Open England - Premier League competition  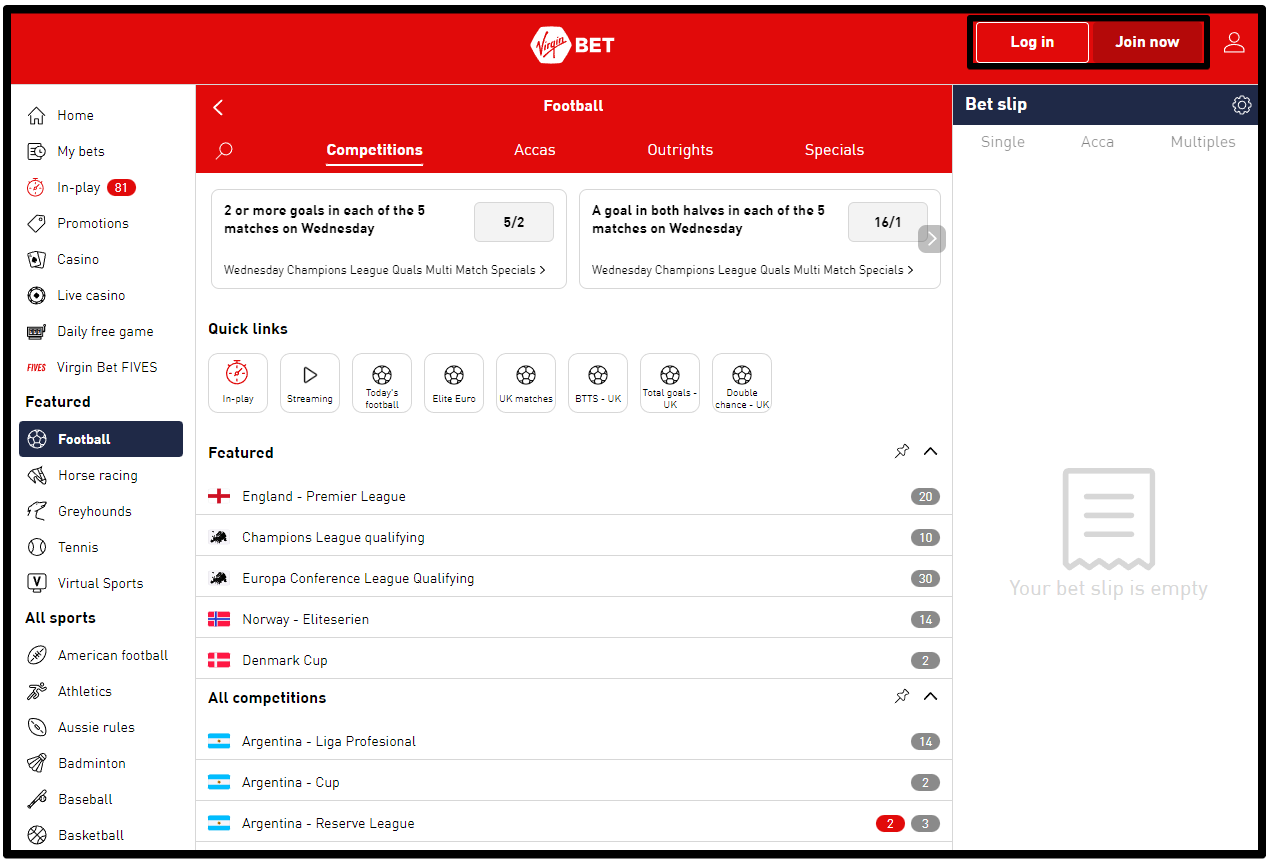[574, 496]
